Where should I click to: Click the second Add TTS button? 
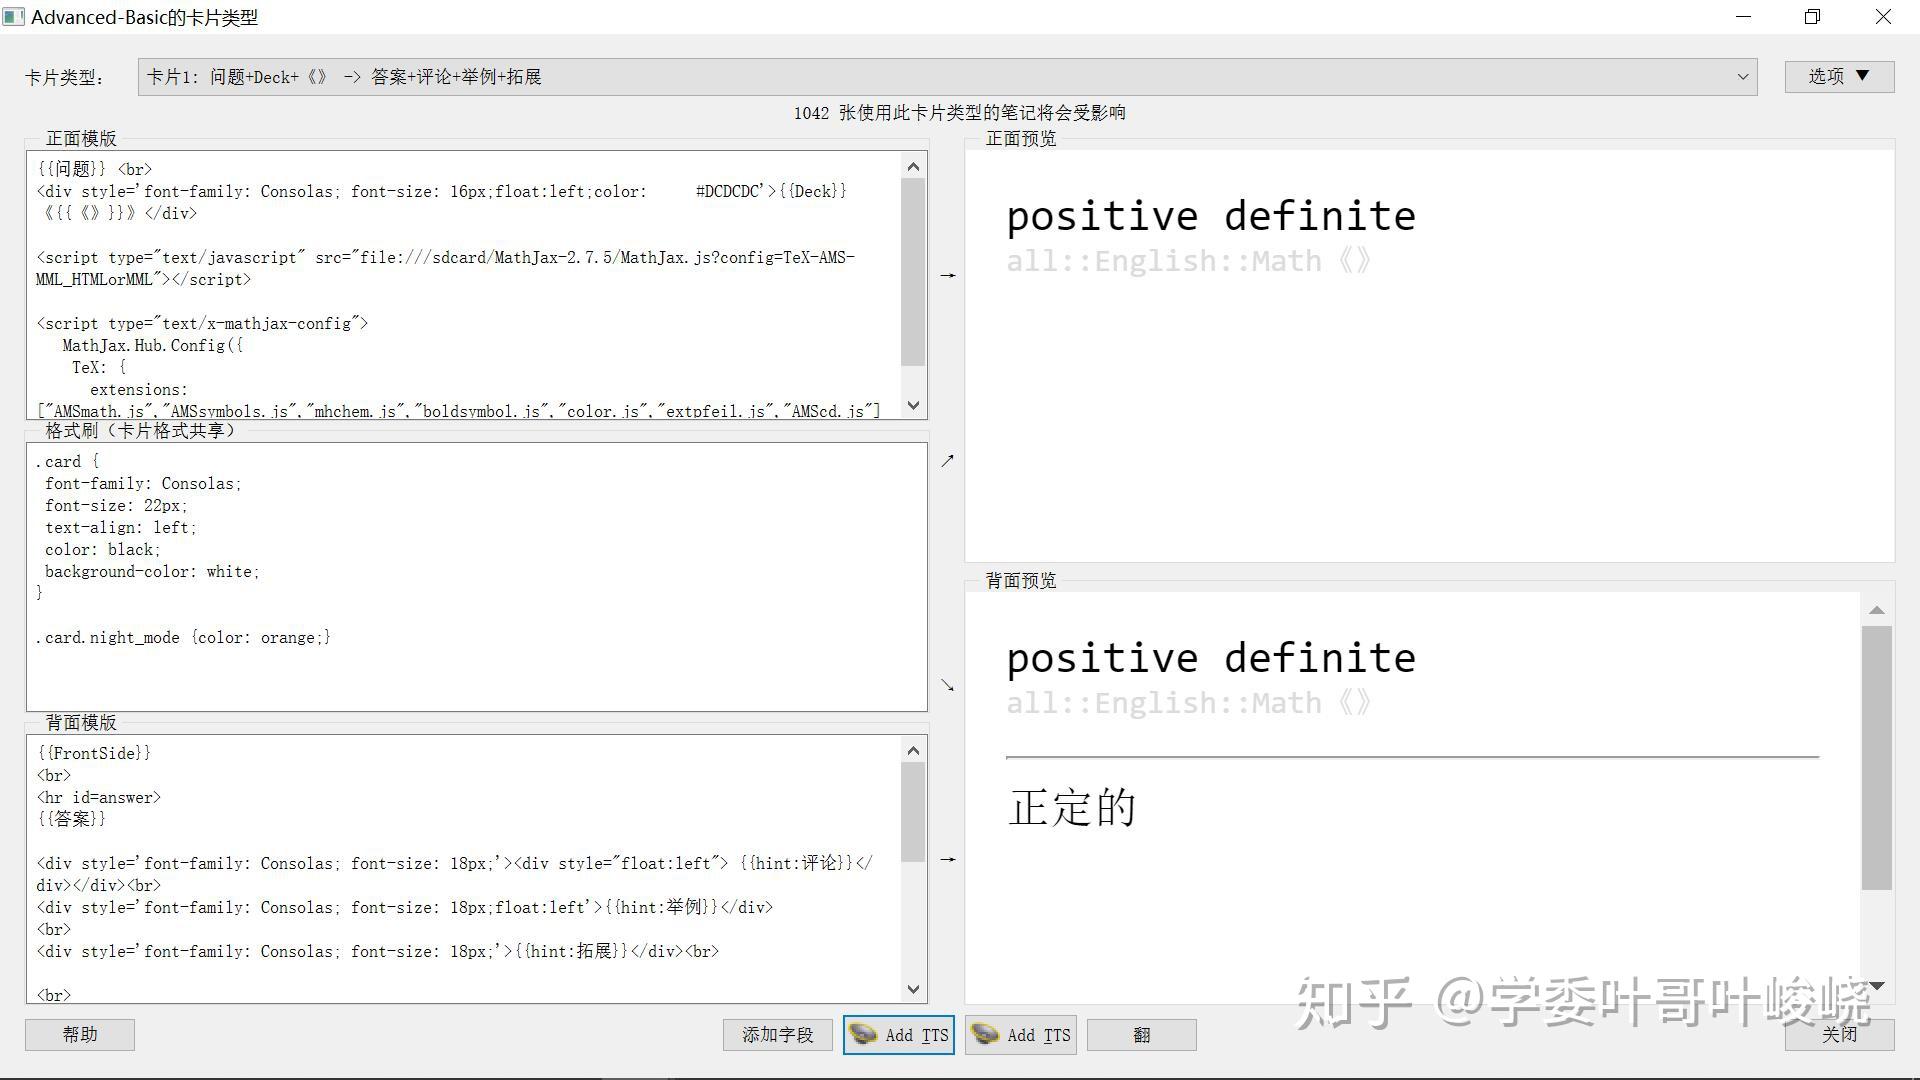pos(1020,1035)
